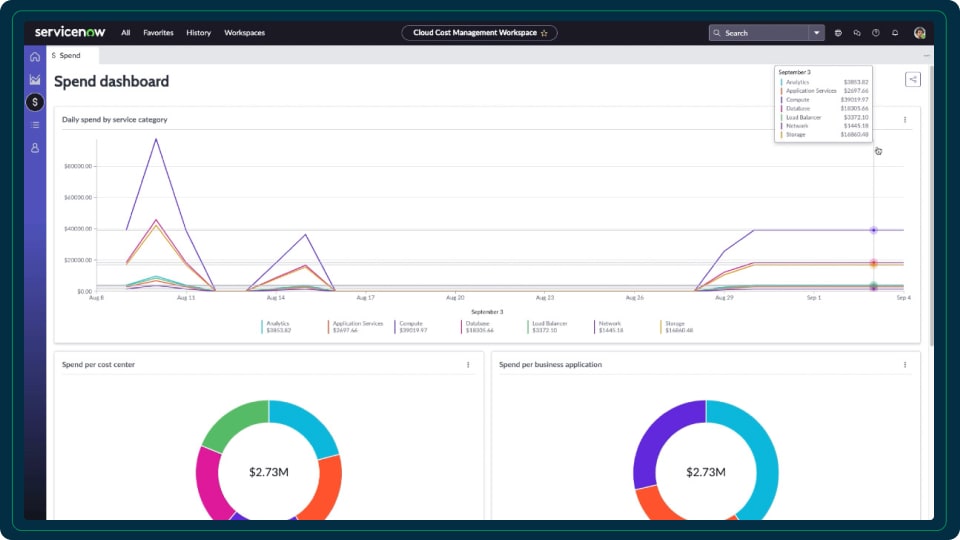Open Spend per business application options menu
This screenshot has height=540, width=960.
905,365
